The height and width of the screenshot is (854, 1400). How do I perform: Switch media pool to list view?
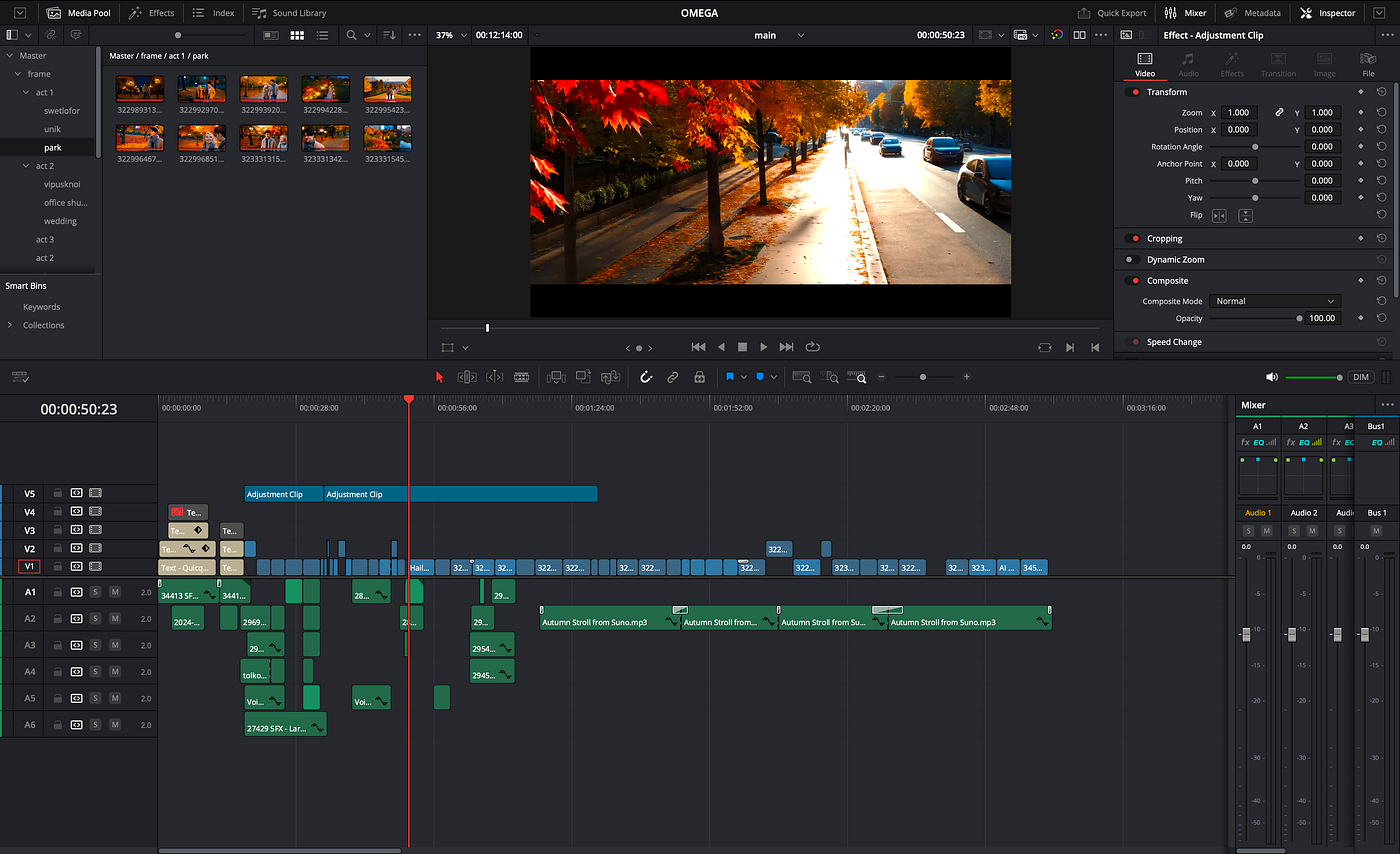(322, 35)
